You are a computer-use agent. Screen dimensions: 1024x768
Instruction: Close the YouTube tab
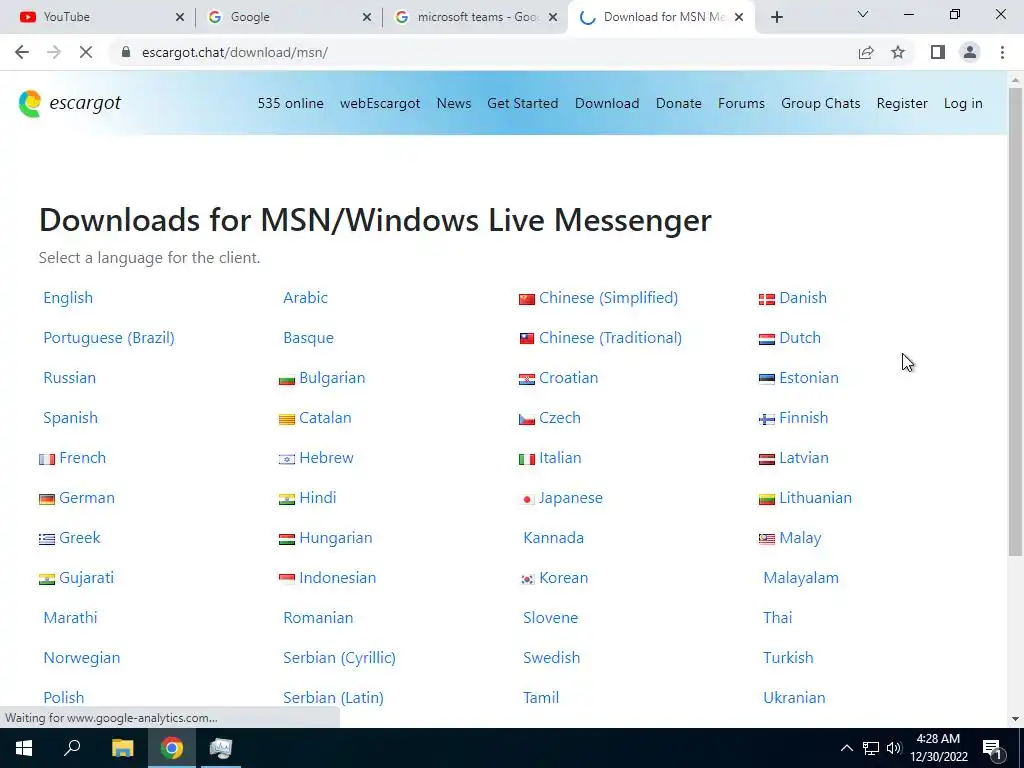click(180, 17)
